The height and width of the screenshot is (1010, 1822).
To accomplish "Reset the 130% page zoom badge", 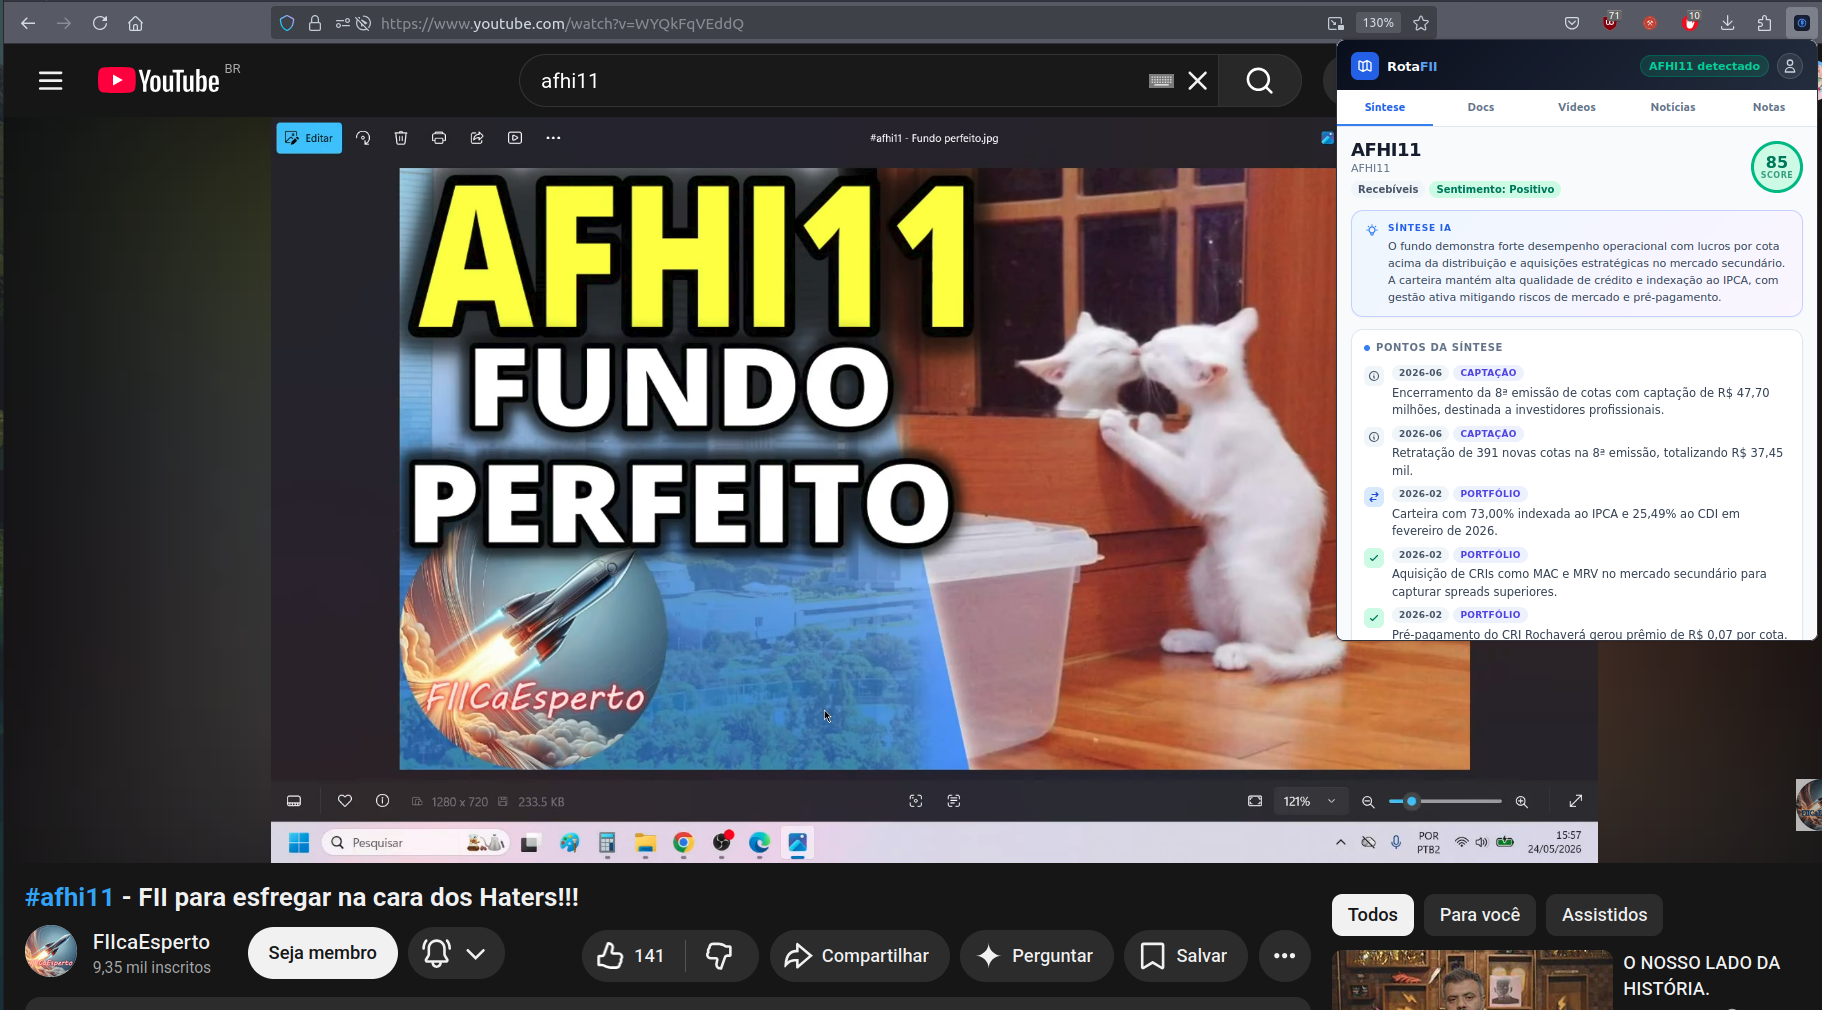I will point(1378,23).
